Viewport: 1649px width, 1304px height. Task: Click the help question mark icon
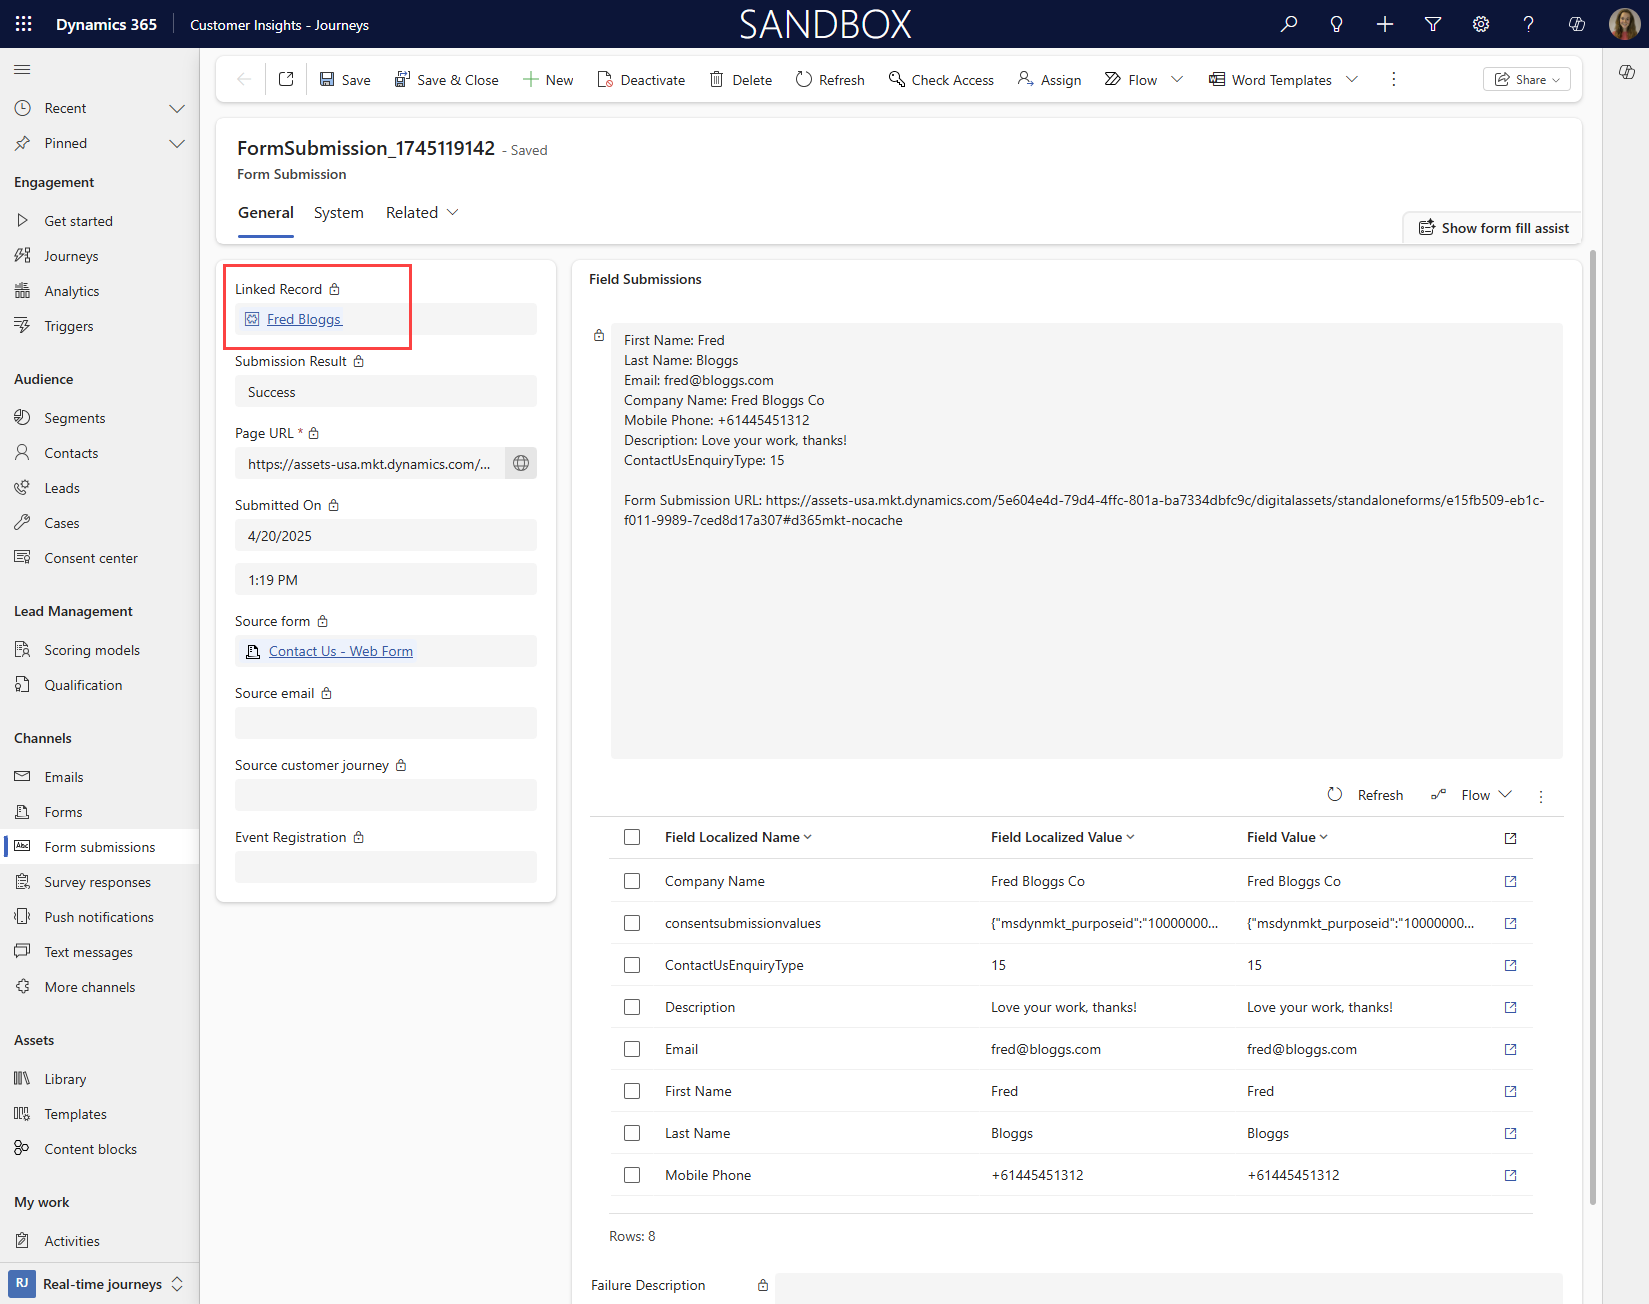tap(1529, 24)
